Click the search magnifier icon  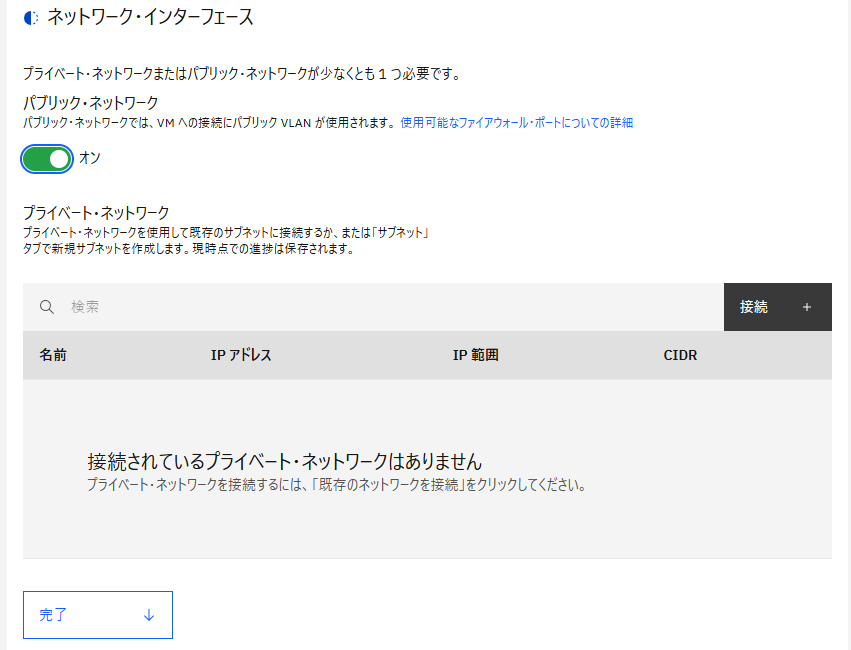point(47,307)
